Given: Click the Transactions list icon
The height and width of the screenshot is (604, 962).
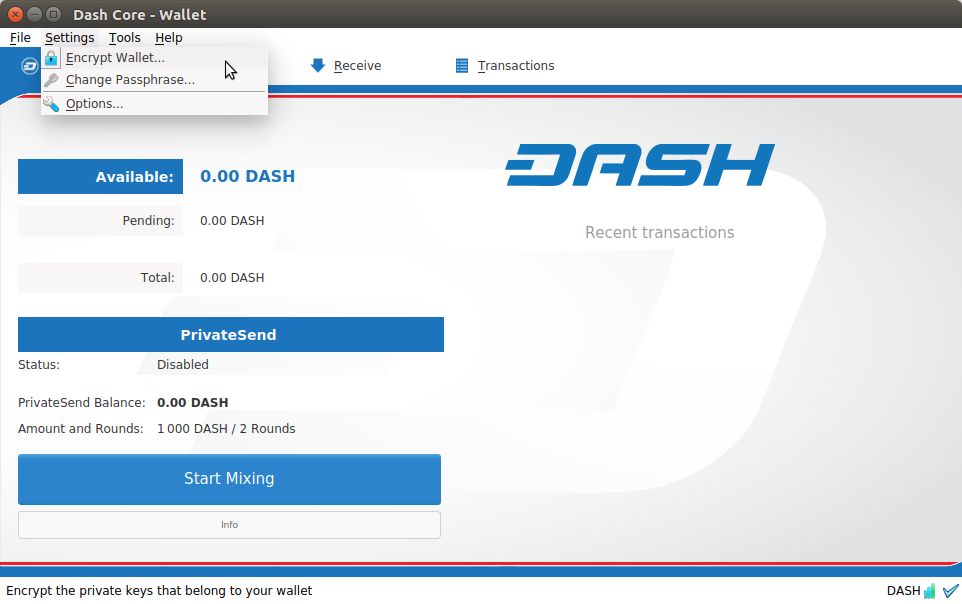Looking at the screenshot, I should pyautogui.click(x=462, y=66).
